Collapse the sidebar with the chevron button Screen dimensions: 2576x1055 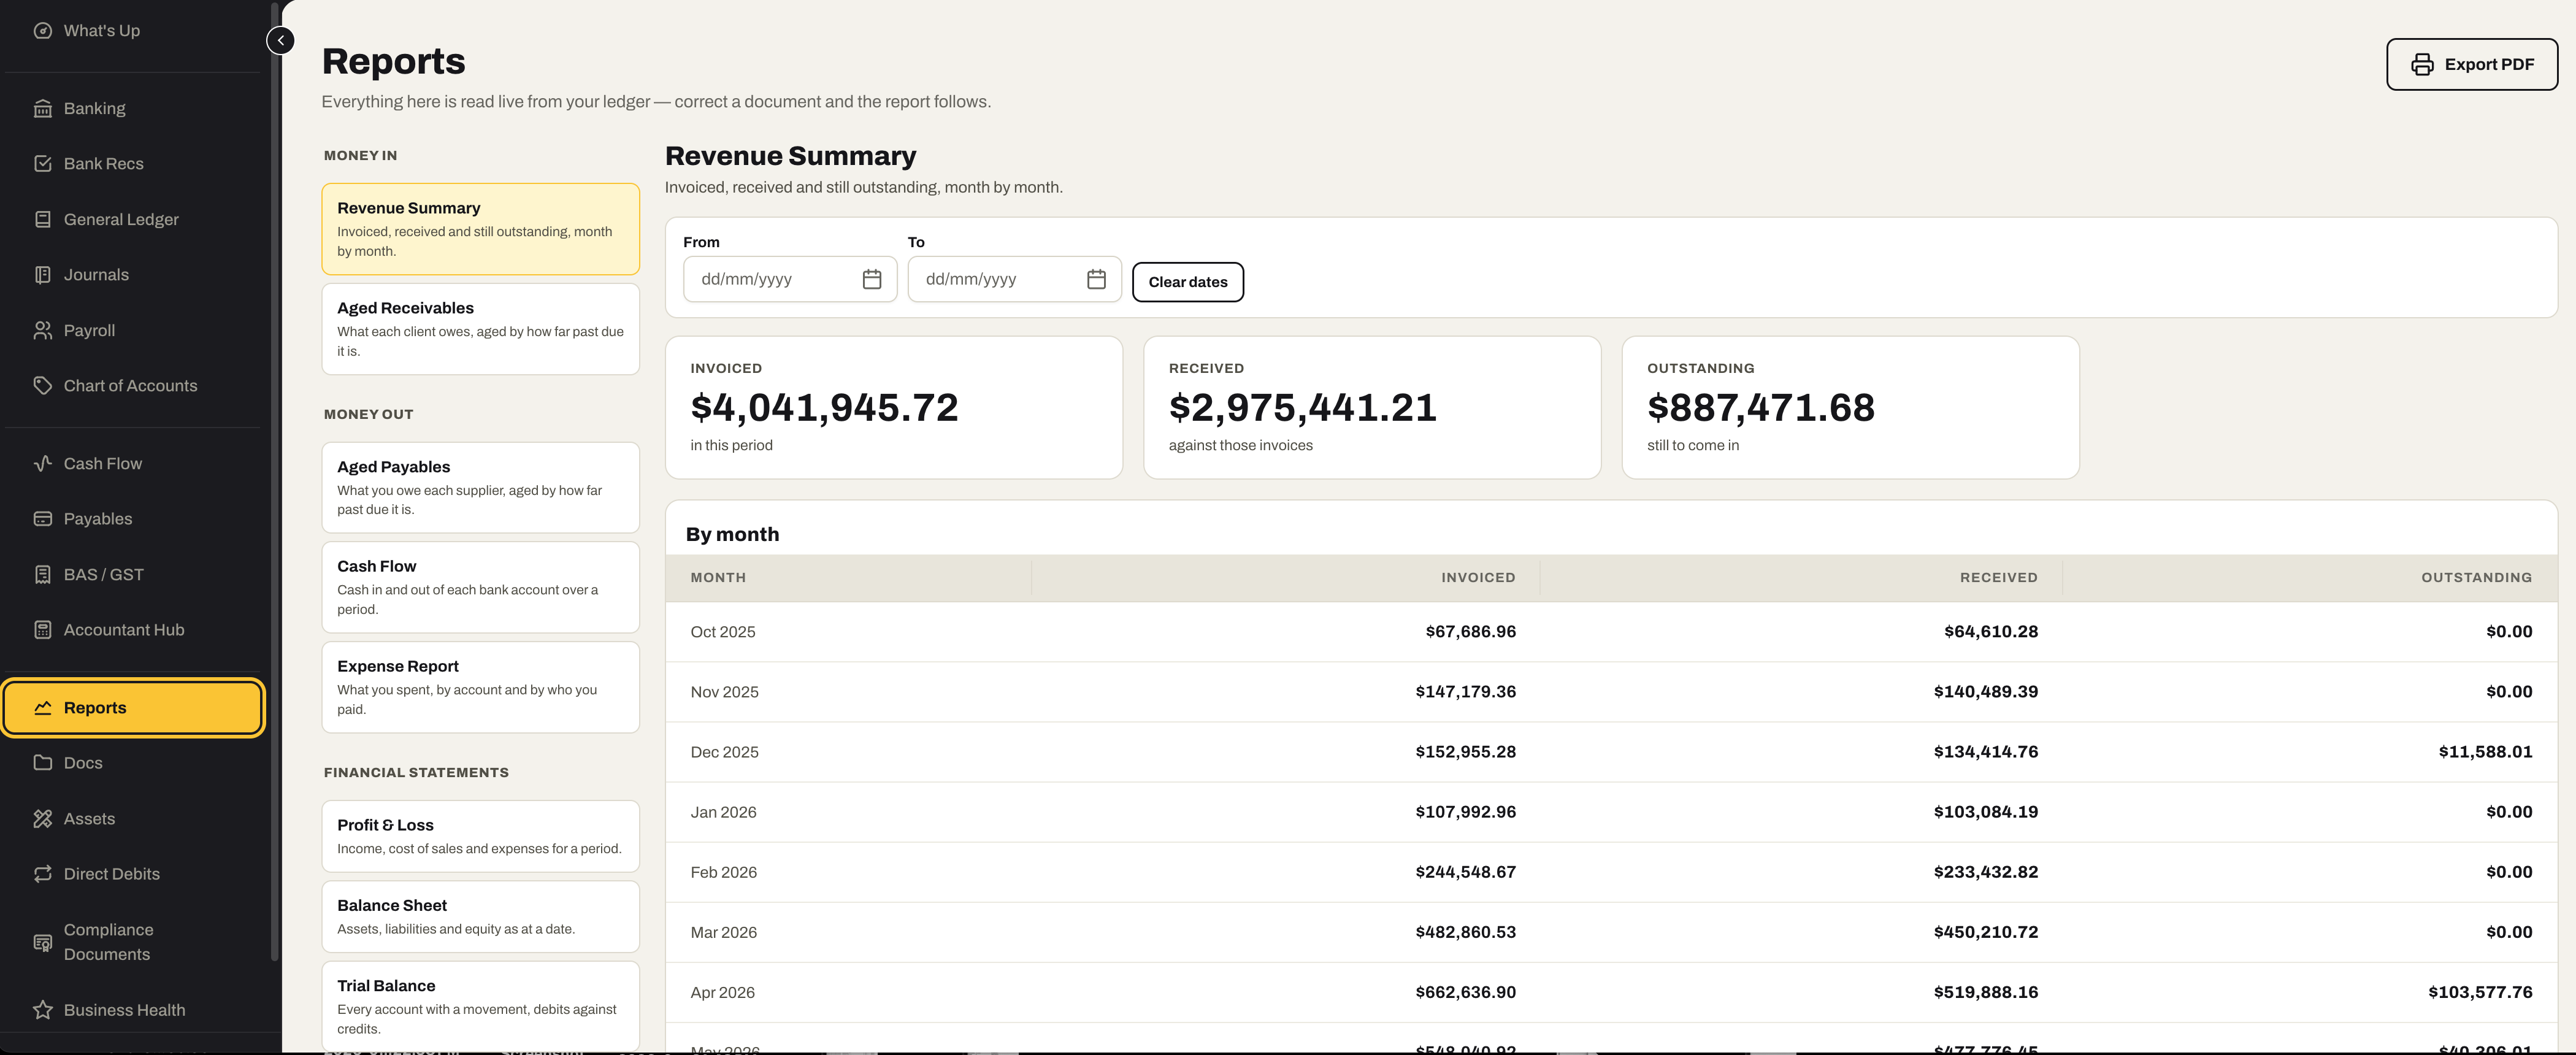tap(281, 41)
